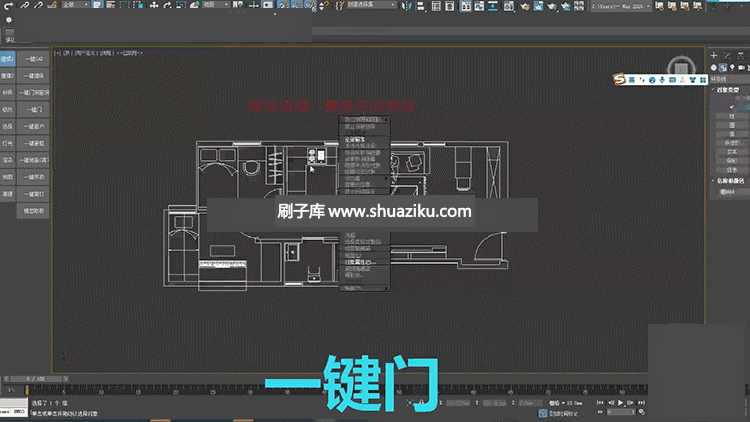Click the Redo arrow icon

pos(8,5)
